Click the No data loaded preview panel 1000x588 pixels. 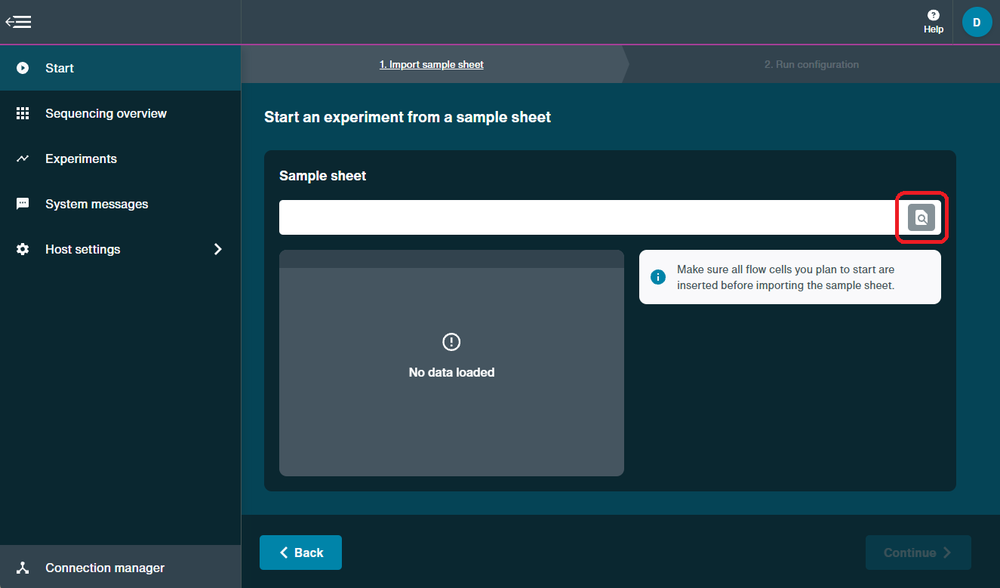click(x=452, y=363)
